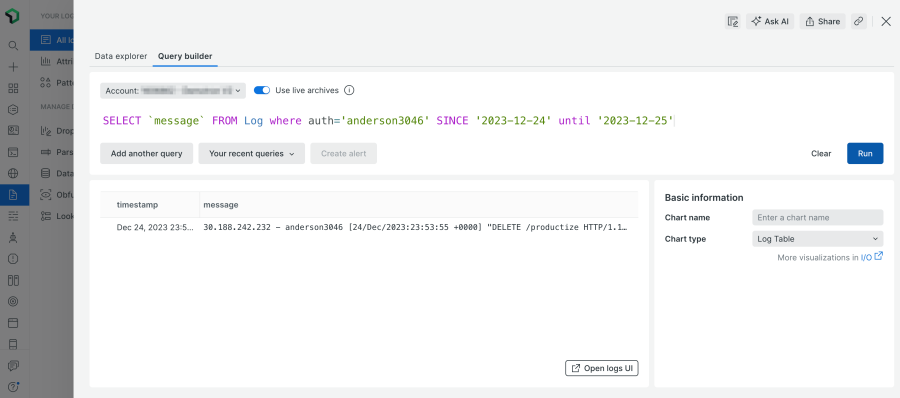Open the grid all capabilities icon

(13, 88)
